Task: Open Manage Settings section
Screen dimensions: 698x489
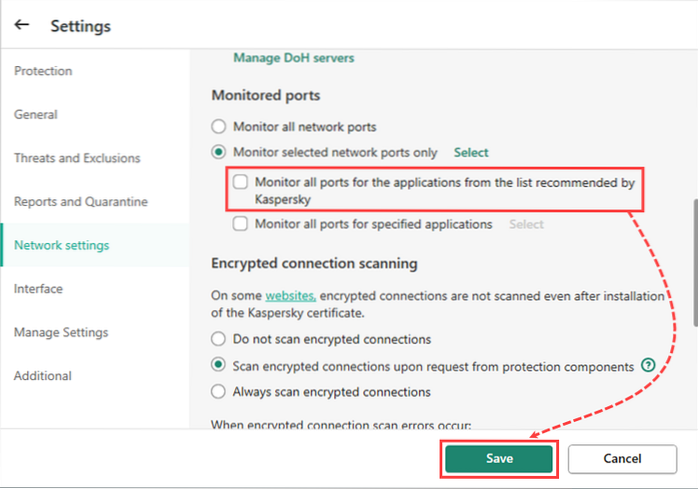Action: click(61, 333)
